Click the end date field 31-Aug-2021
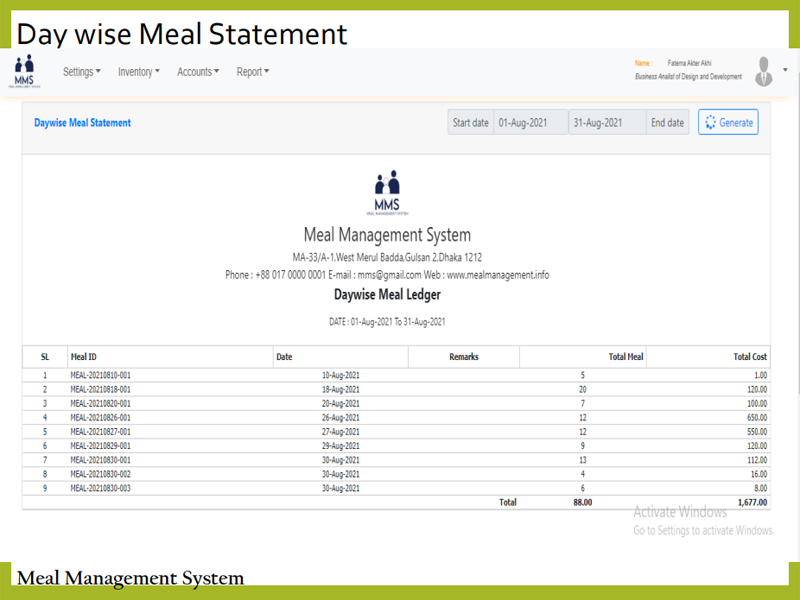 point(606,123)
